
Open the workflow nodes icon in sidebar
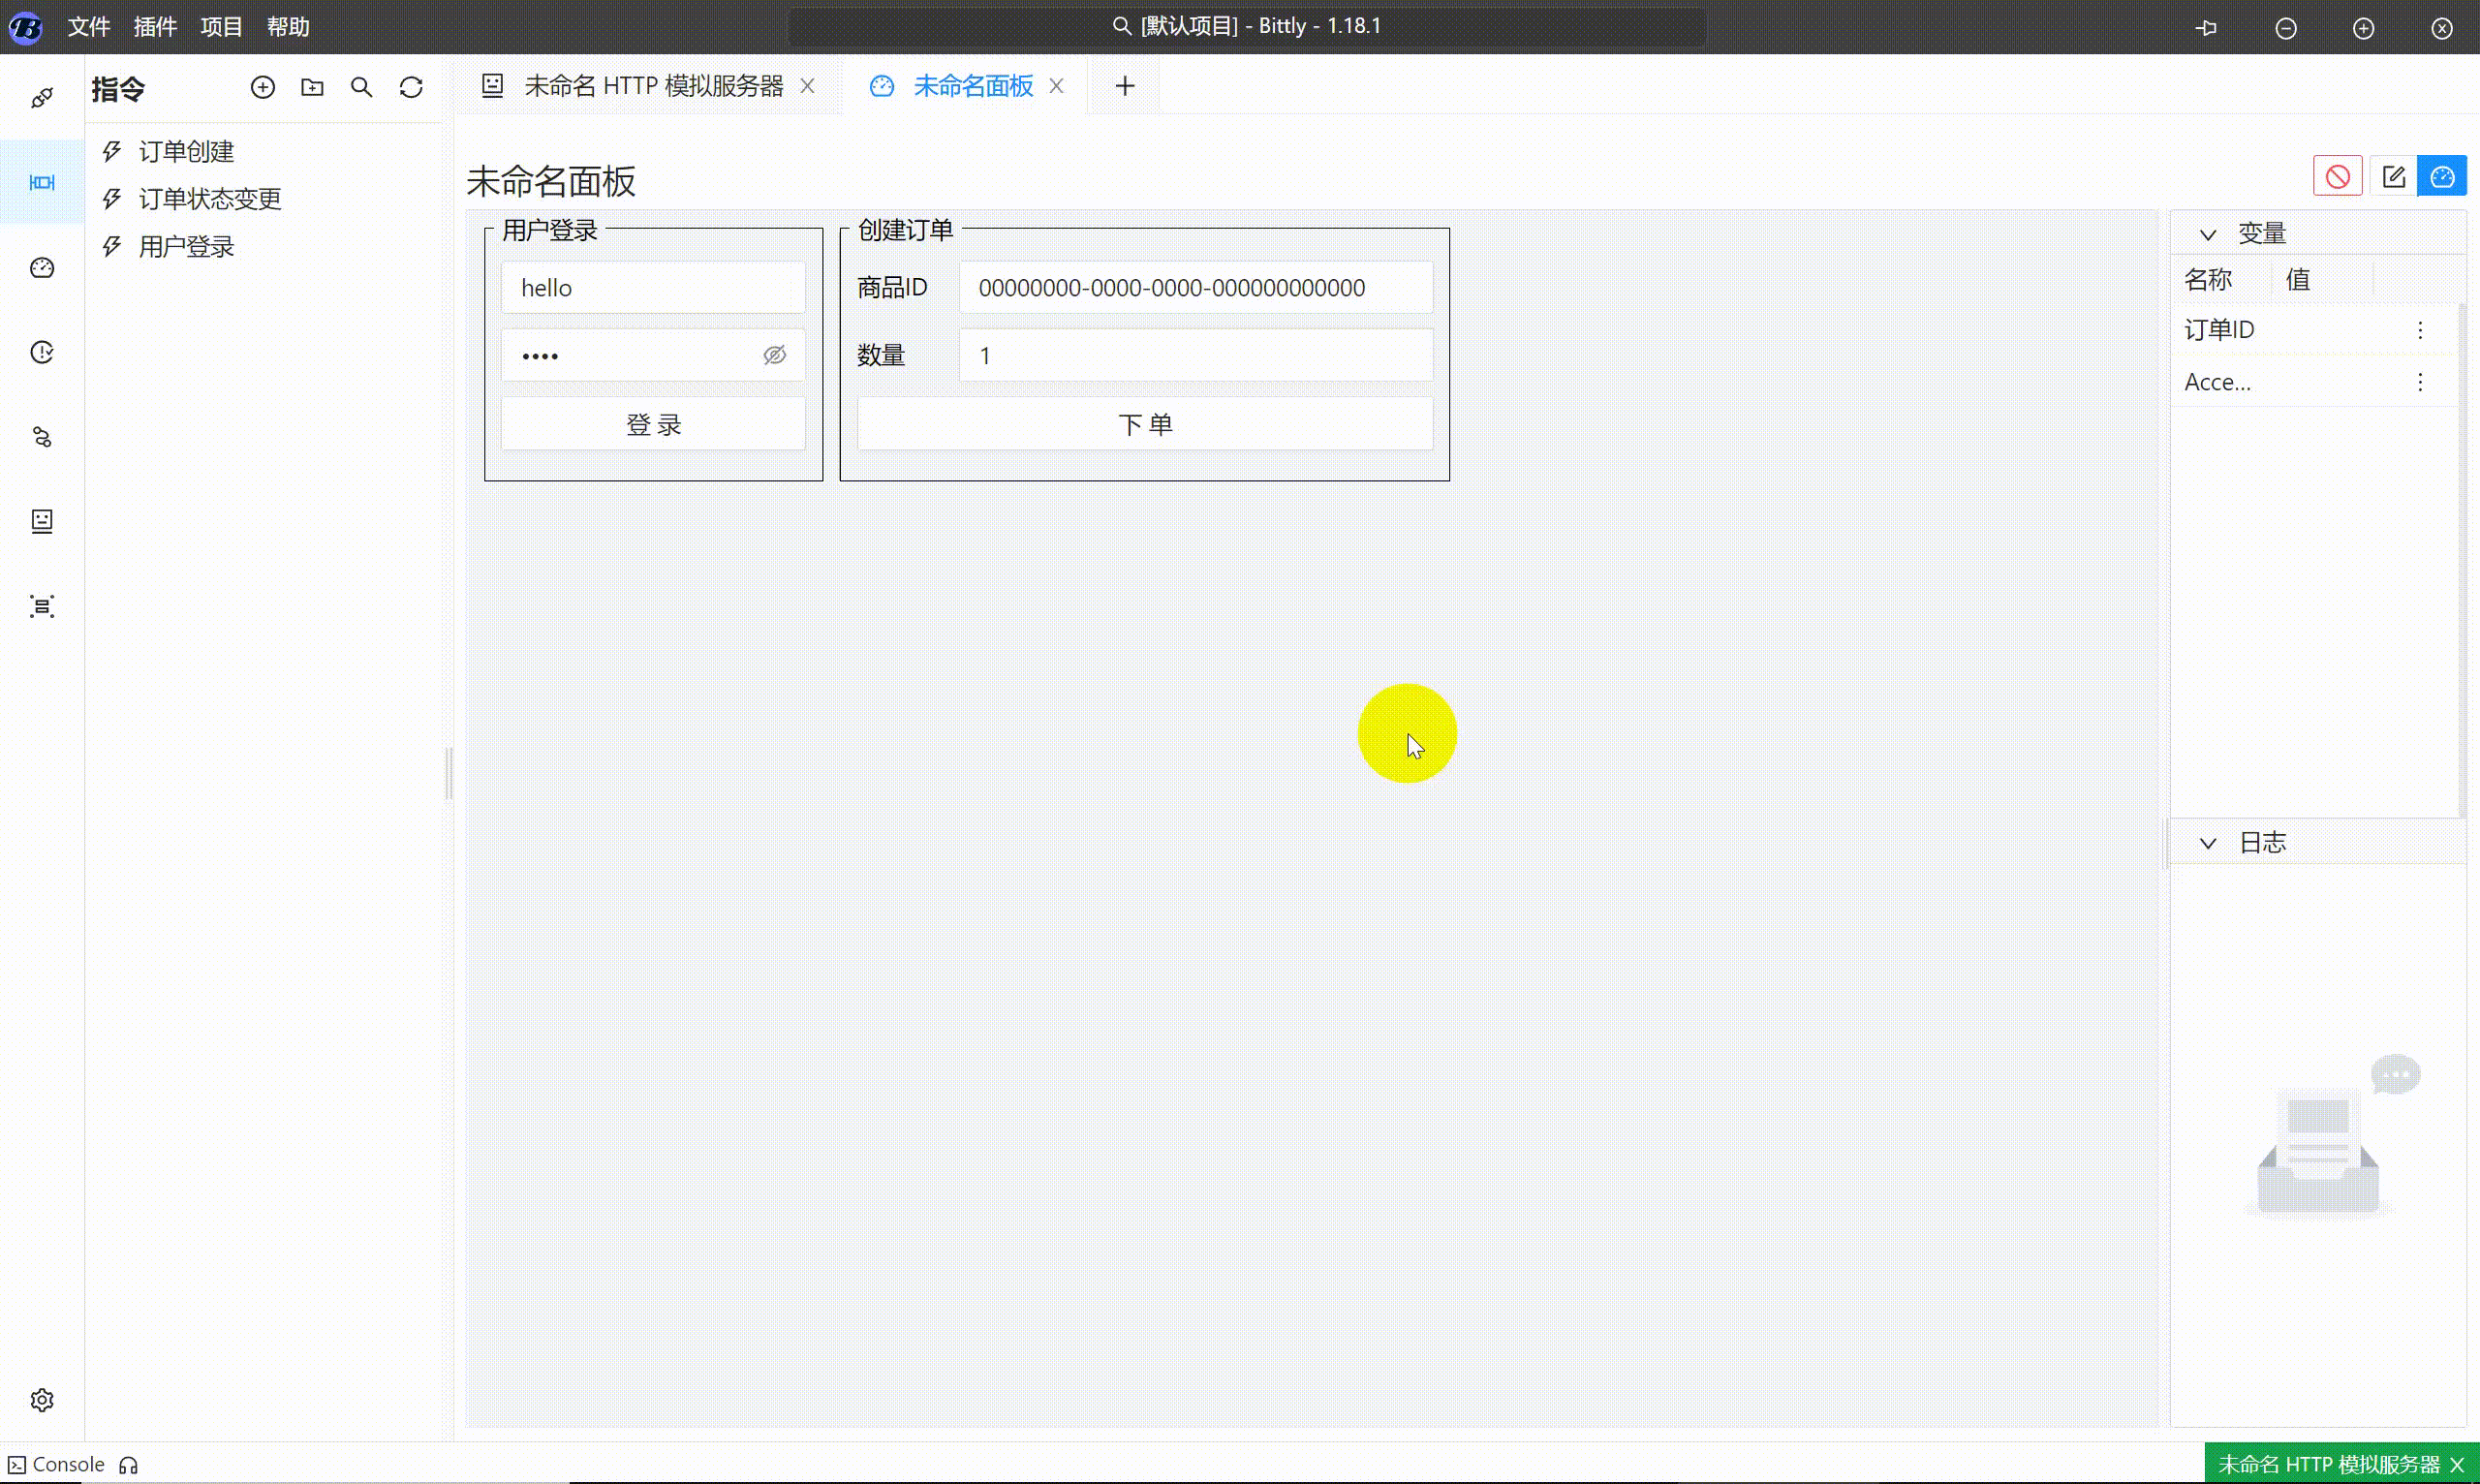point(42,437)
